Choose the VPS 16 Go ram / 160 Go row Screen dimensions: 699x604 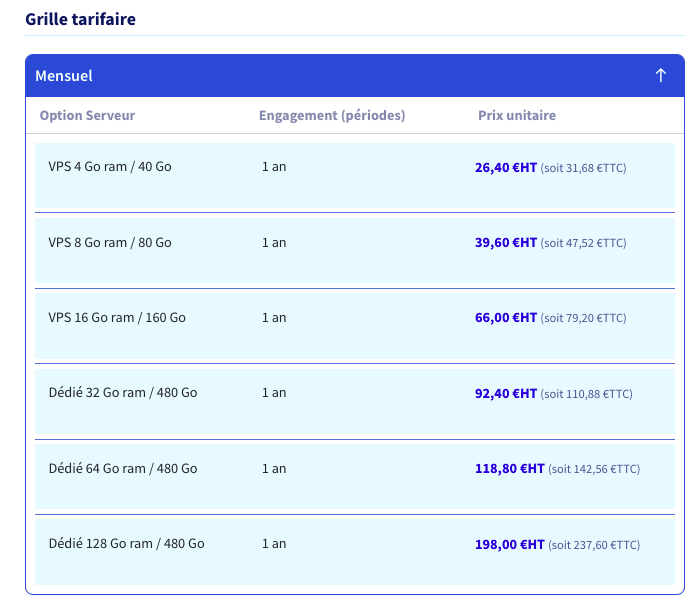[355, 326]
